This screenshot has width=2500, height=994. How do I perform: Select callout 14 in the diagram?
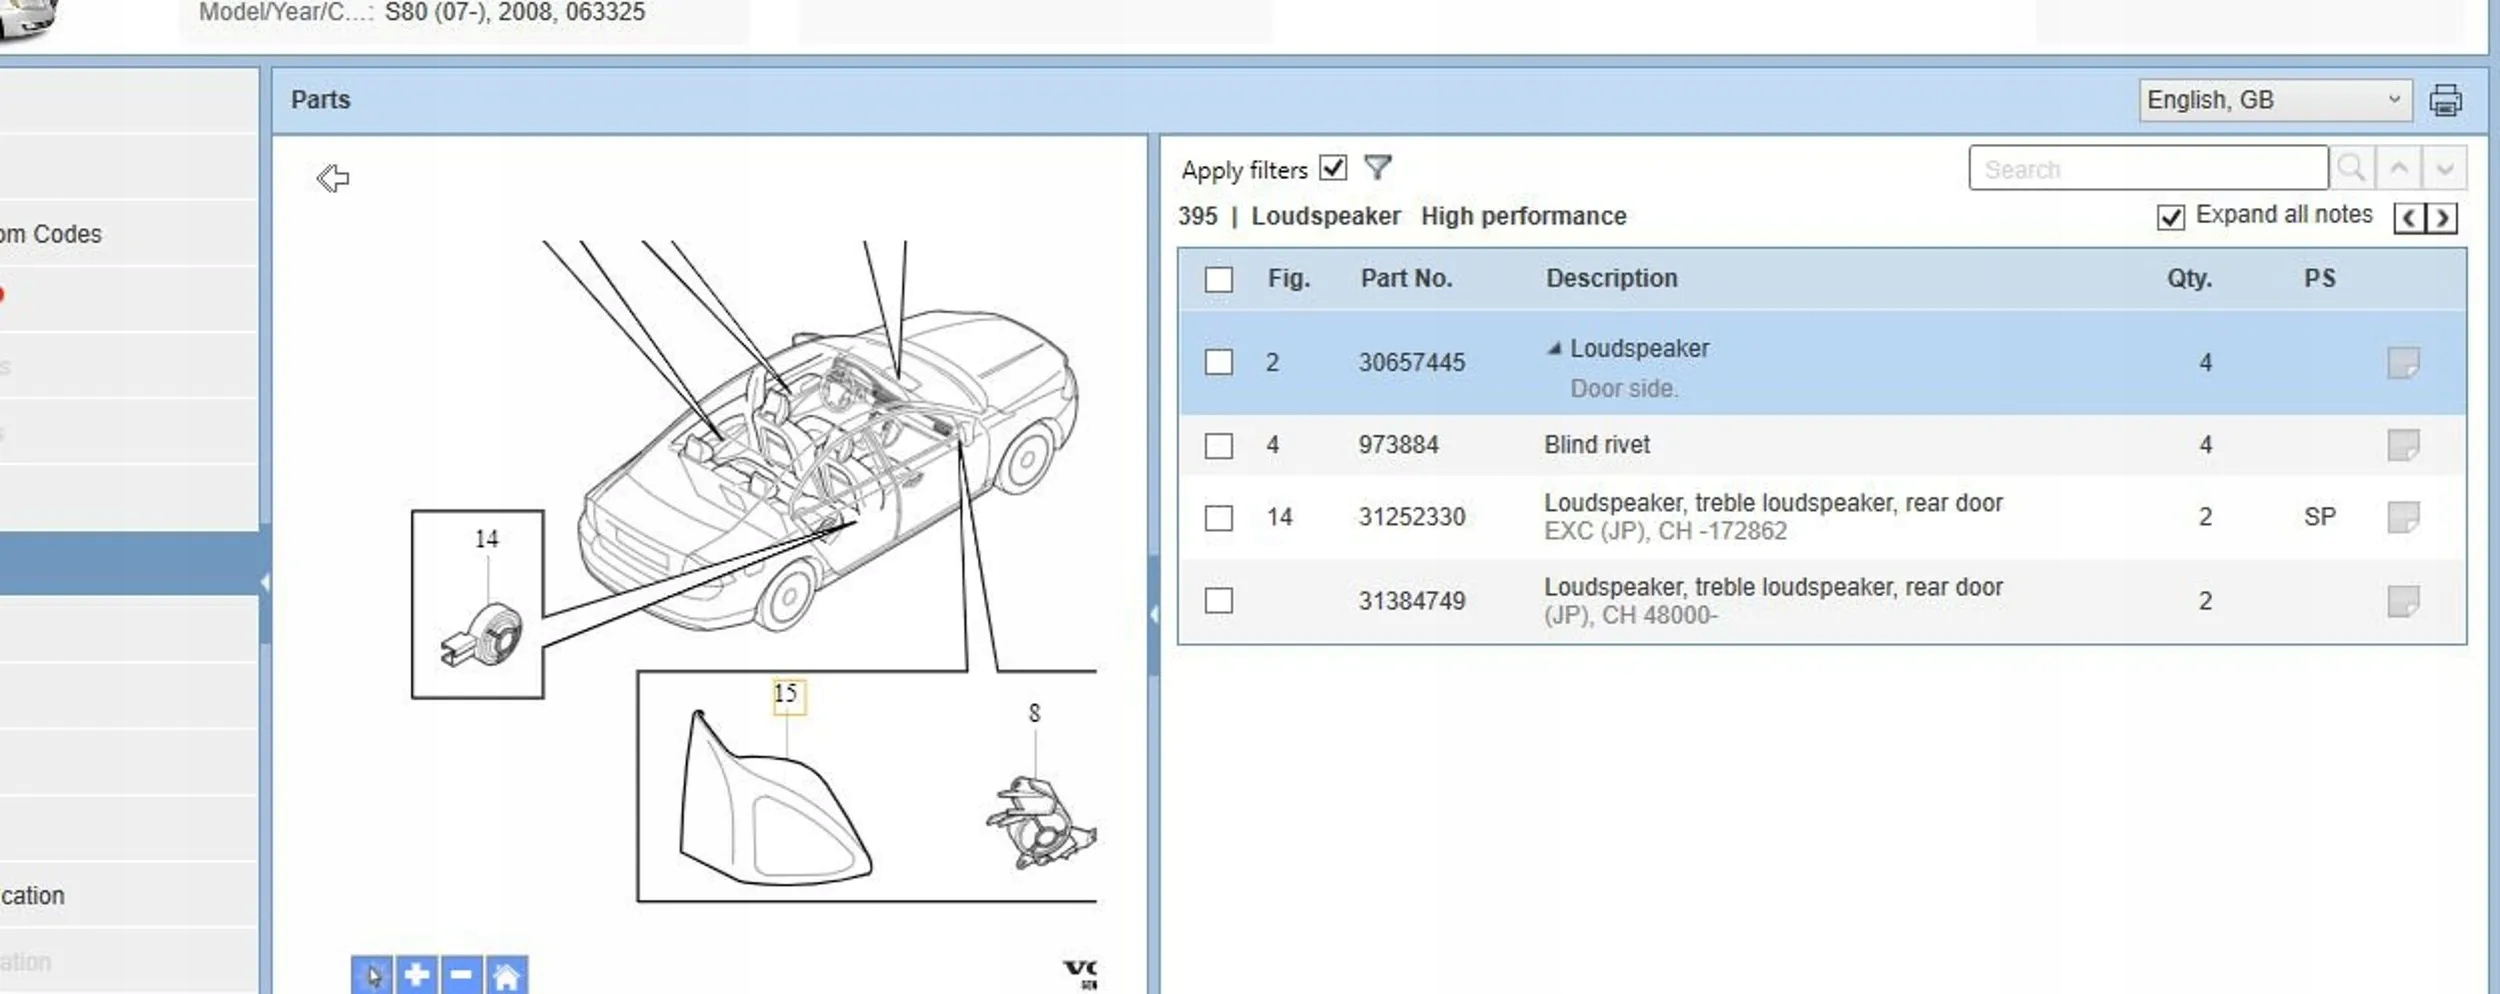click(486, 539)
